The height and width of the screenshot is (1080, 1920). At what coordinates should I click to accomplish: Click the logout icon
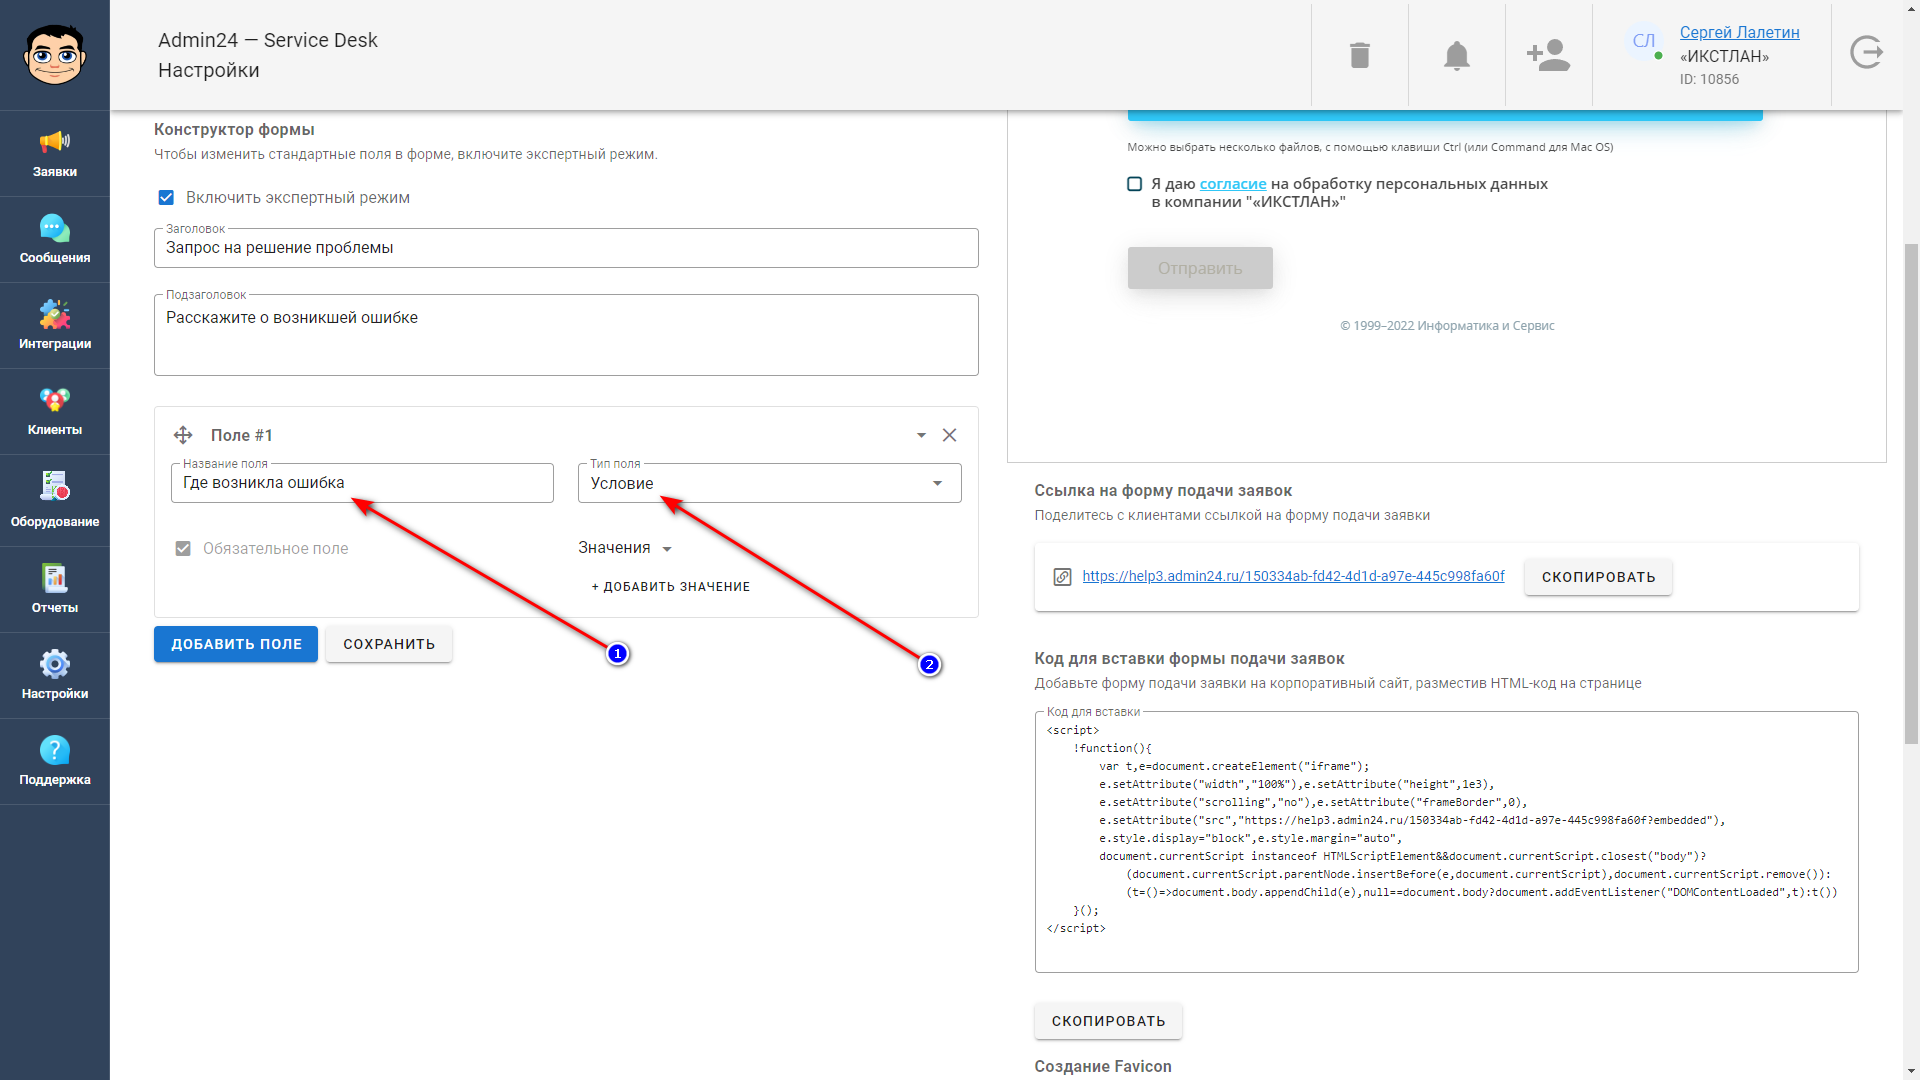(1866, 52)
